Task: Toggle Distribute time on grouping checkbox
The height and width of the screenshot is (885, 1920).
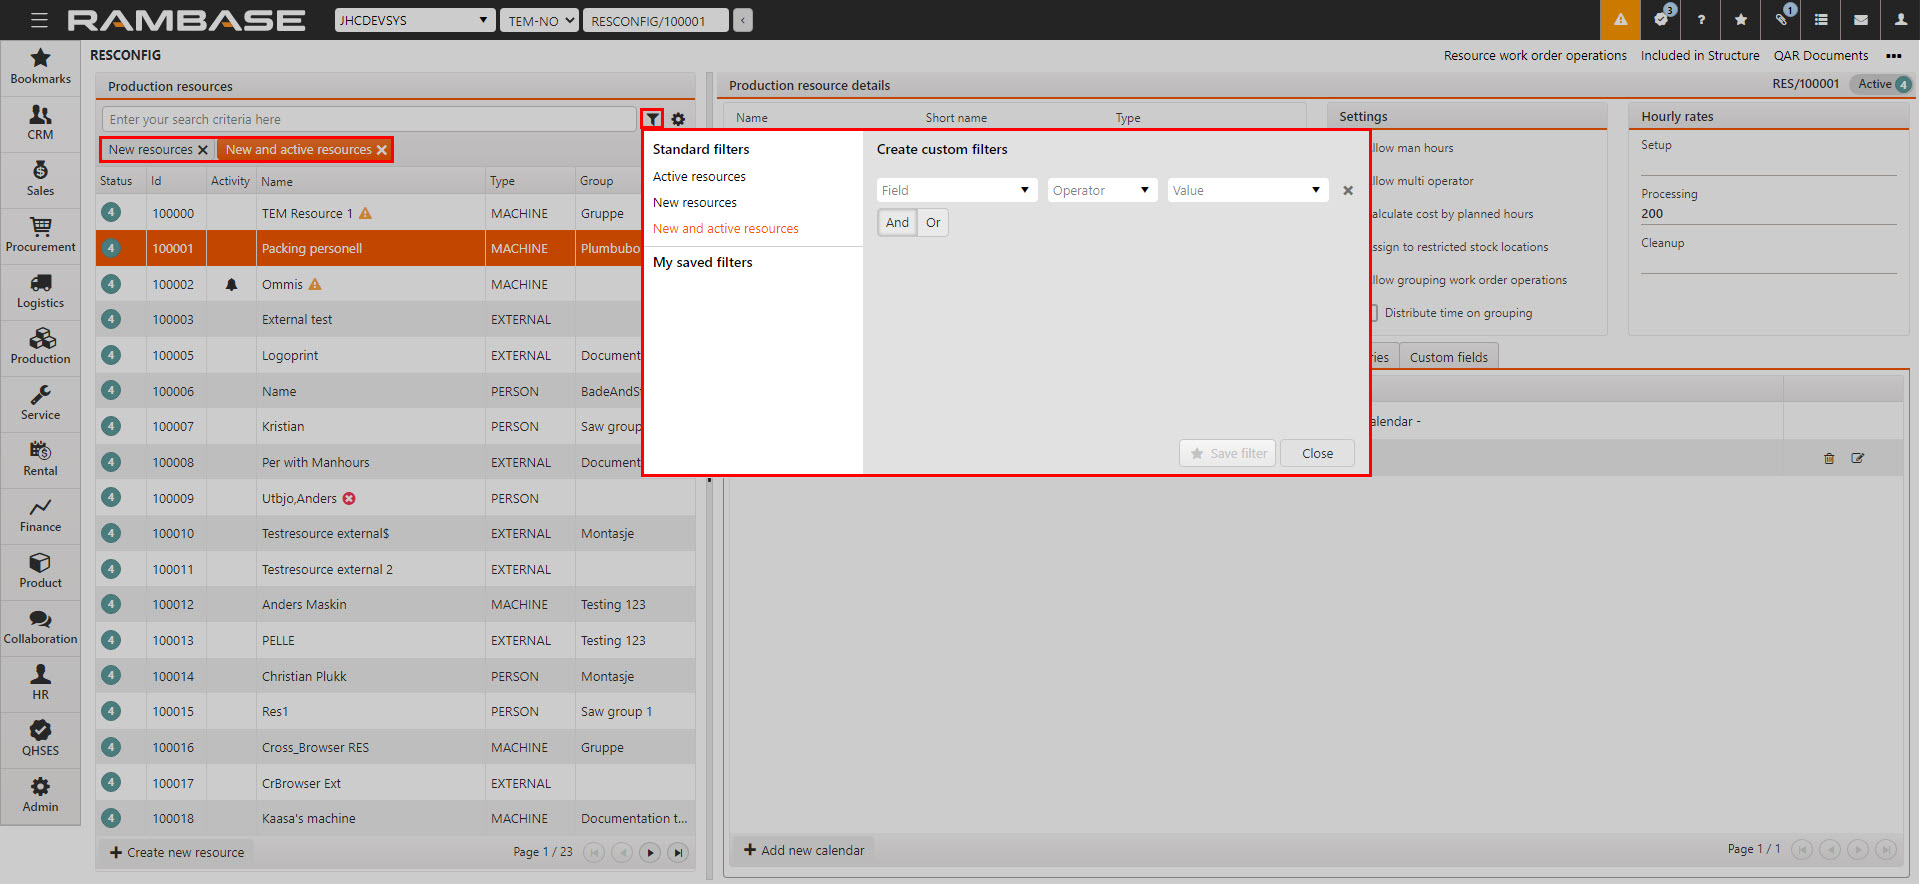Action: [1374, 313]
